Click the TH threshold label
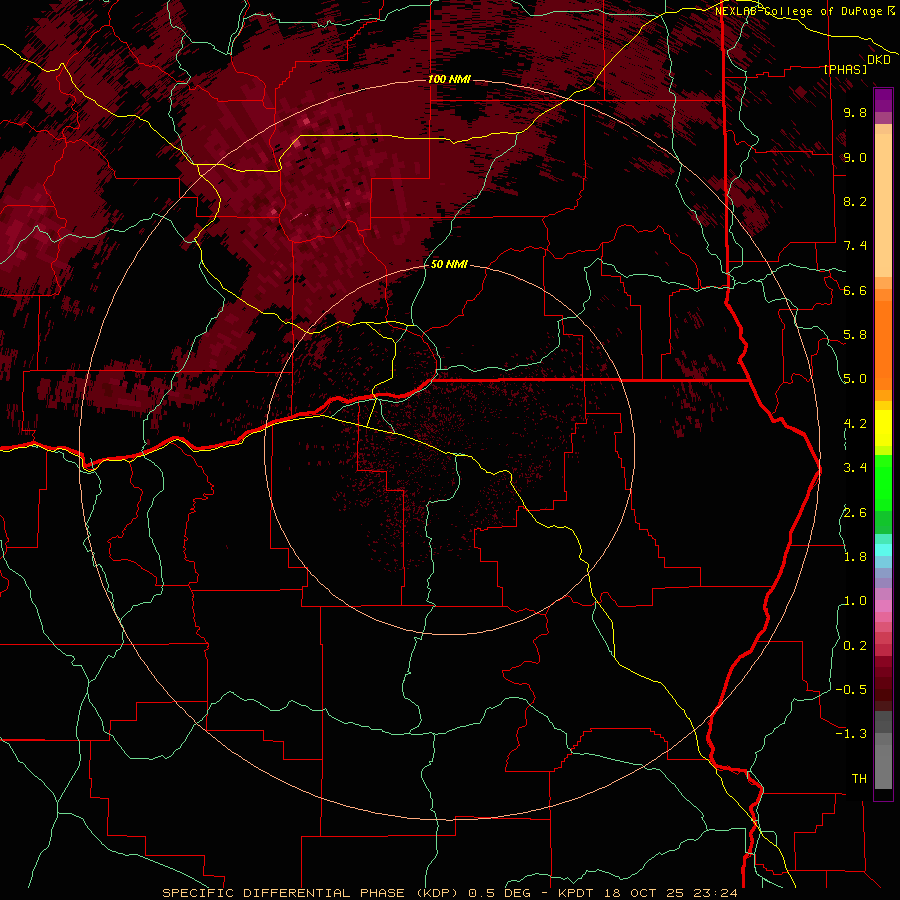The height and width of the screenshot is (900, 900). (x=859, y=779)
